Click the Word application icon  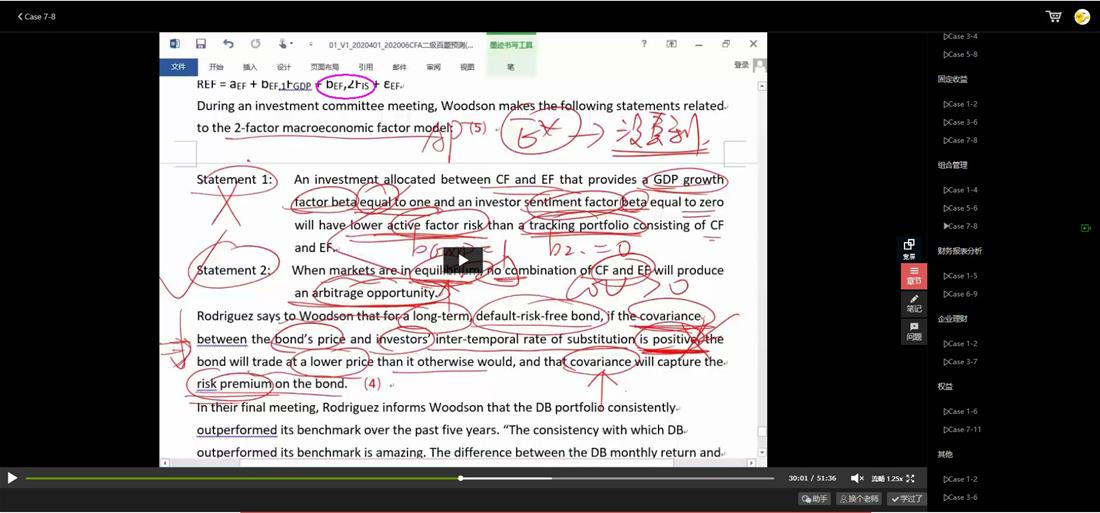(175, 44)
